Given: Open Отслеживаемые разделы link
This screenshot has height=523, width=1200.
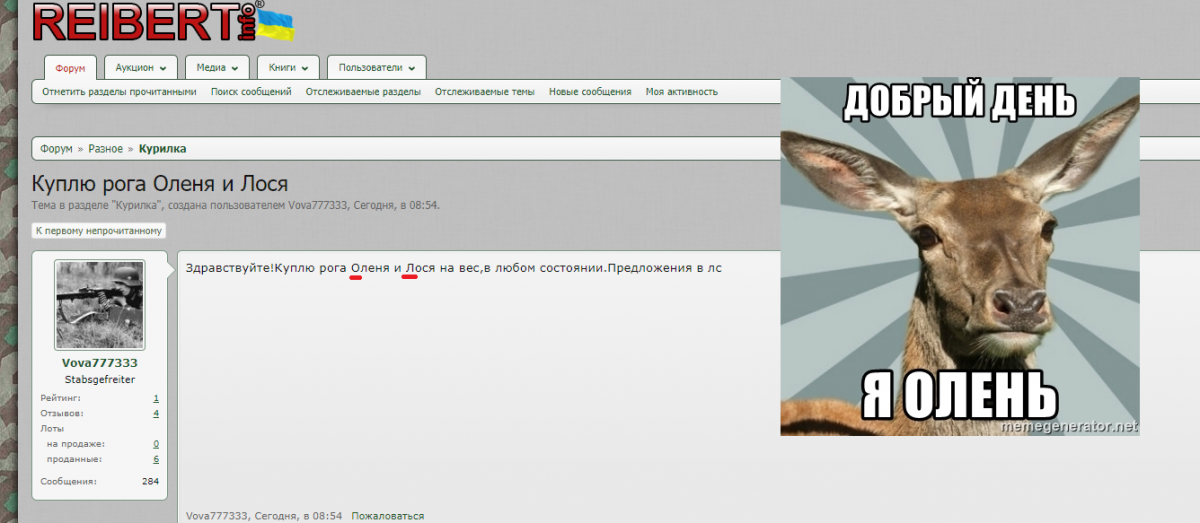Looking at the screenshot, I should [x=363, y=92].
